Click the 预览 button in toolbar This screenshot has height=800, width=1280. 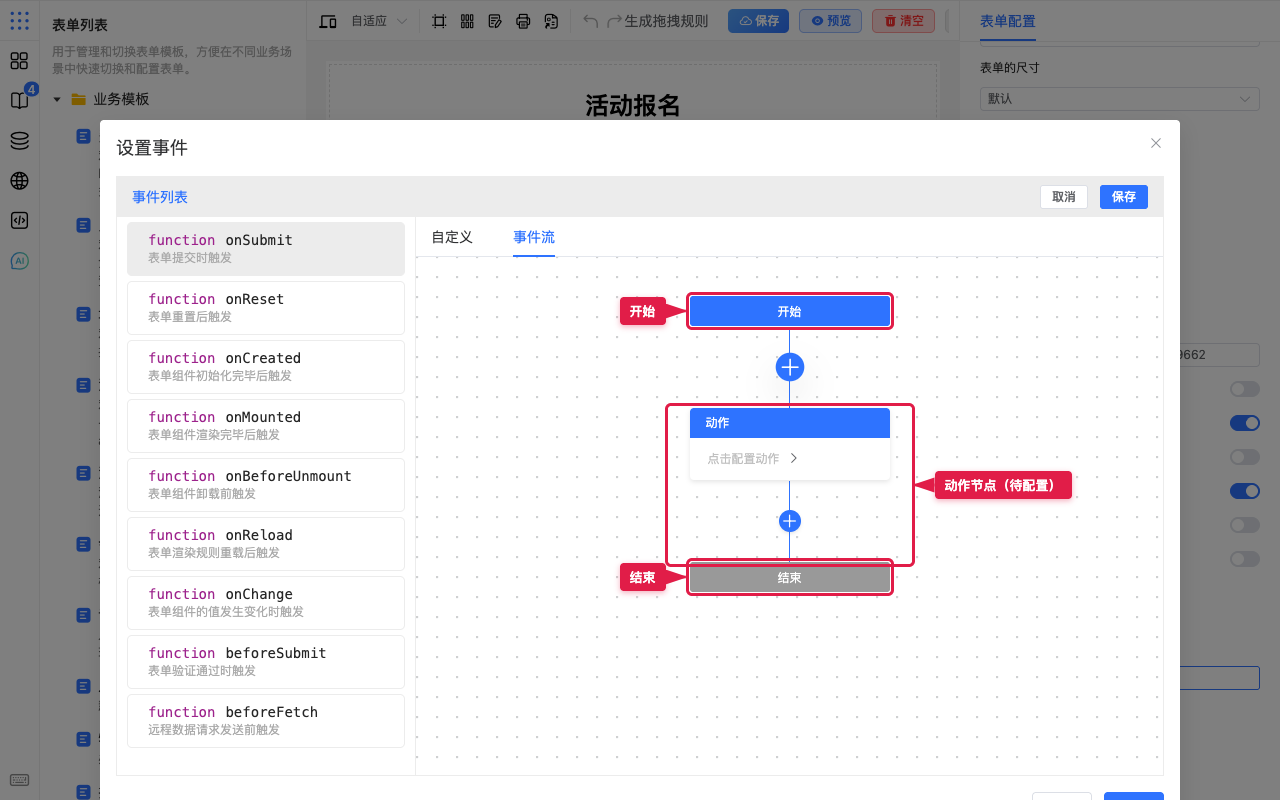click(830, 21)
